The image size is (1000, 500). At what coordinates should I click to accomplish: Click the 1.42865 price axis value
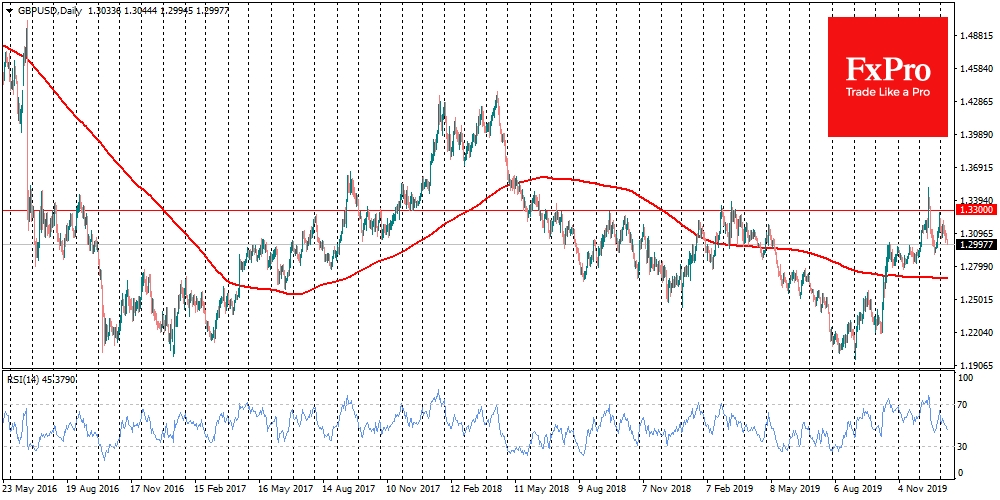click(x=975, y=101)
